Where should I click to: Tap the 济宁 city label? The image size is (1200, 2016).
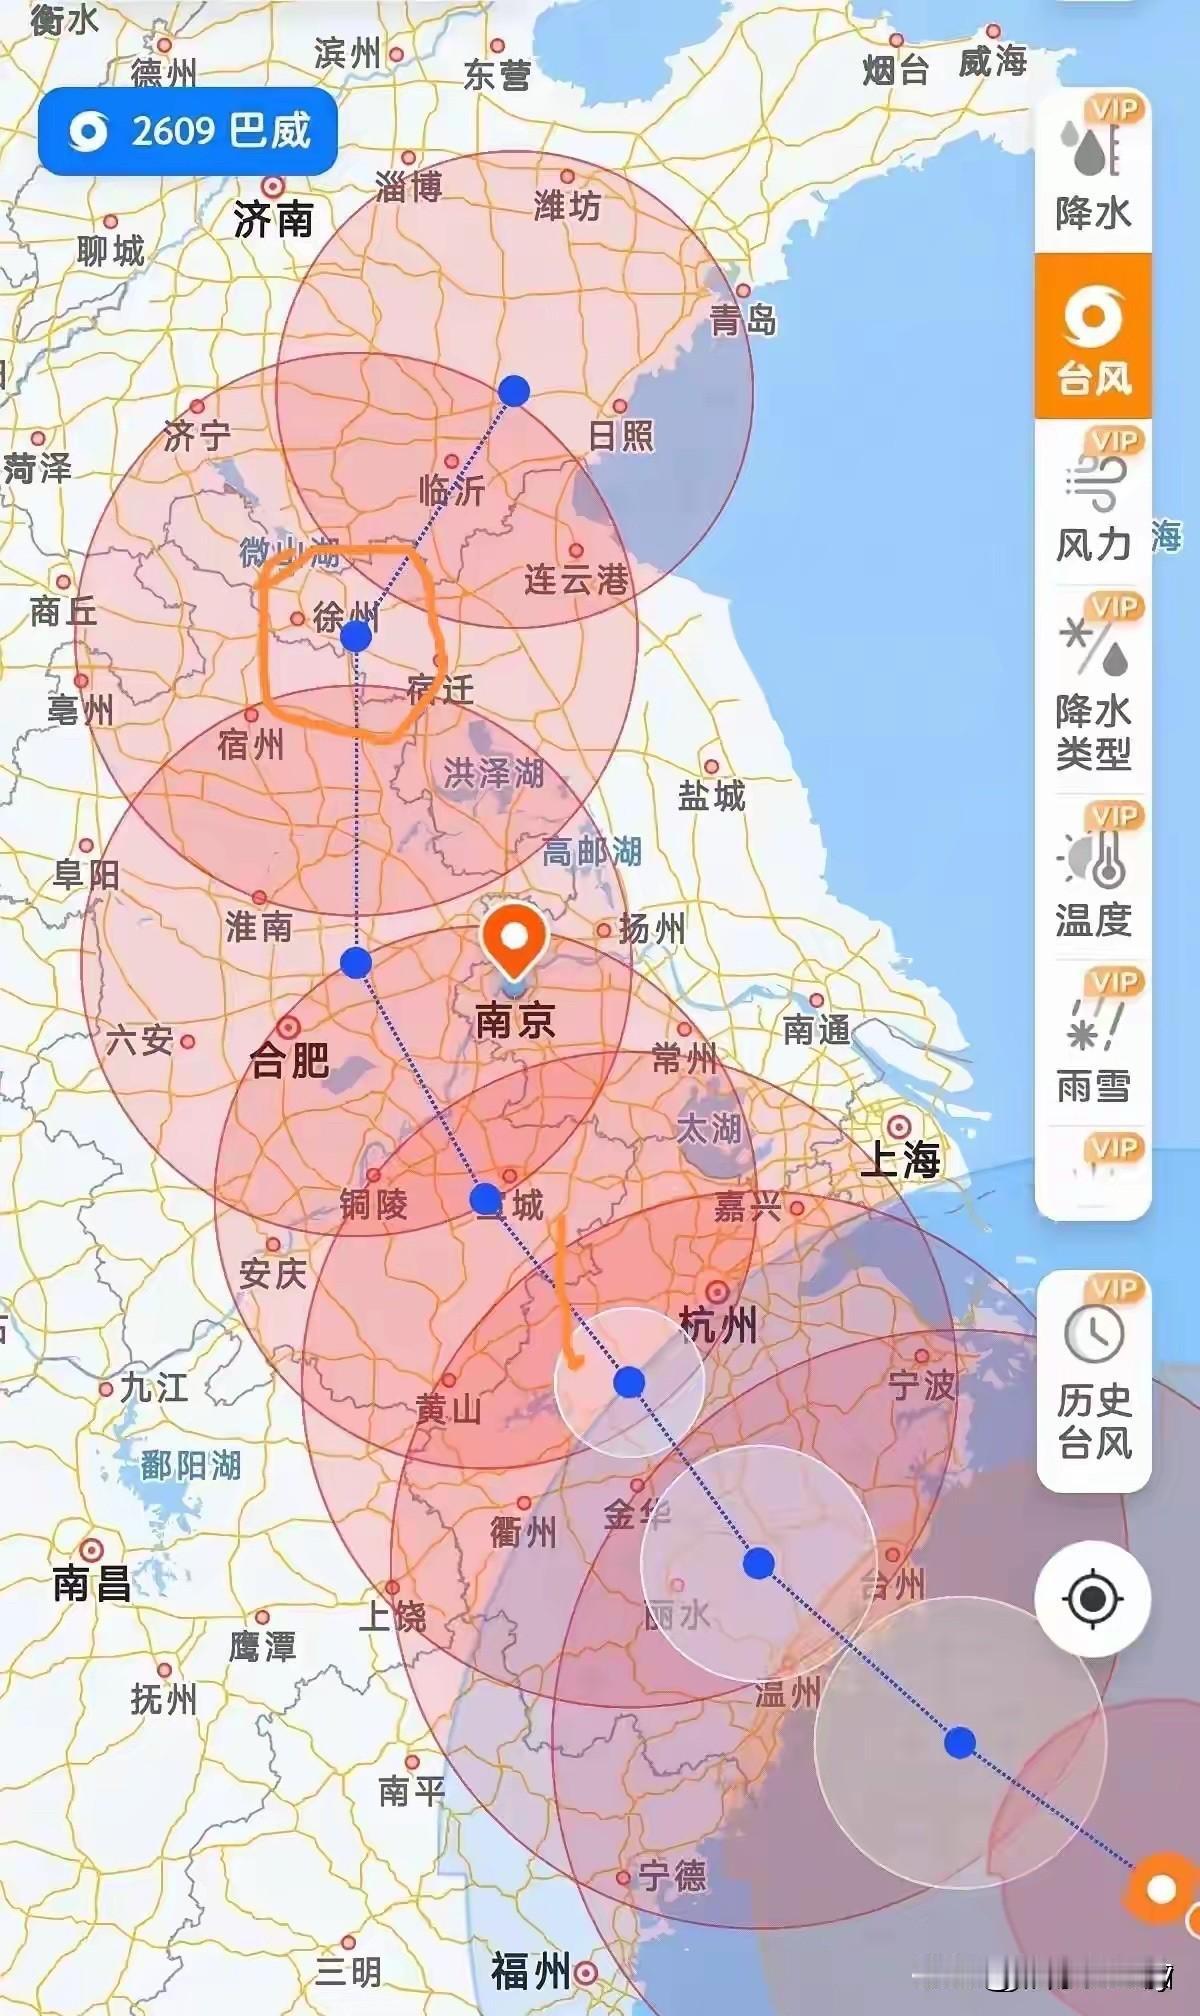[197, 436]
